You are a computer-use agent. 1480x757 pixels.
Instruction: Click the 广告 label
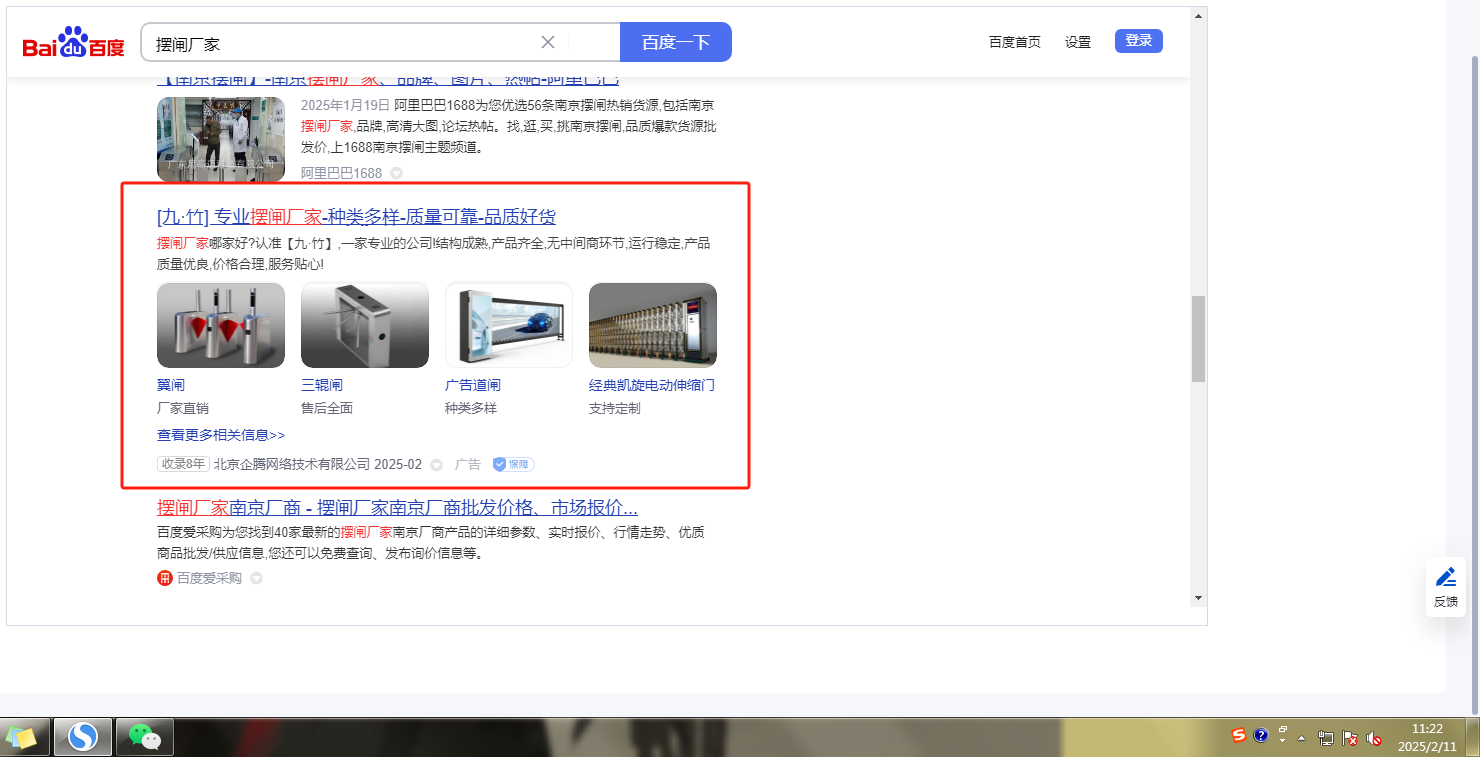pyautogui.click(x=468, y=465)
